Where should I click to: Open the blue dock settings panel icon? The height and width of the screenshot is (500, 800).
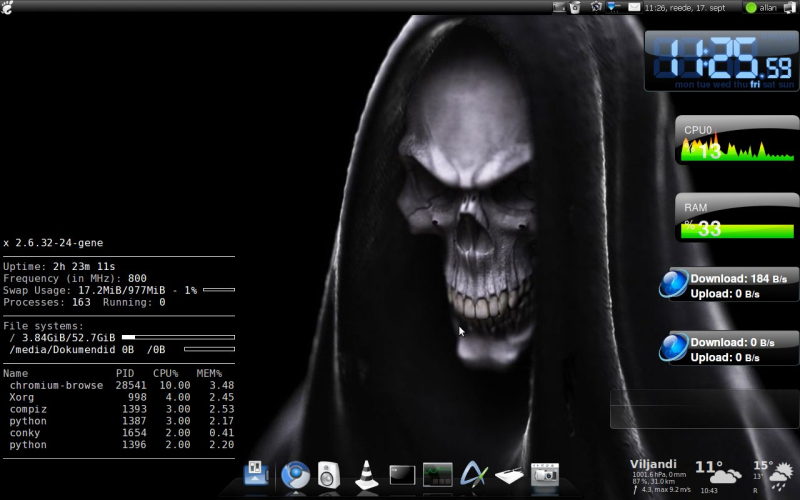click(256, 473)
